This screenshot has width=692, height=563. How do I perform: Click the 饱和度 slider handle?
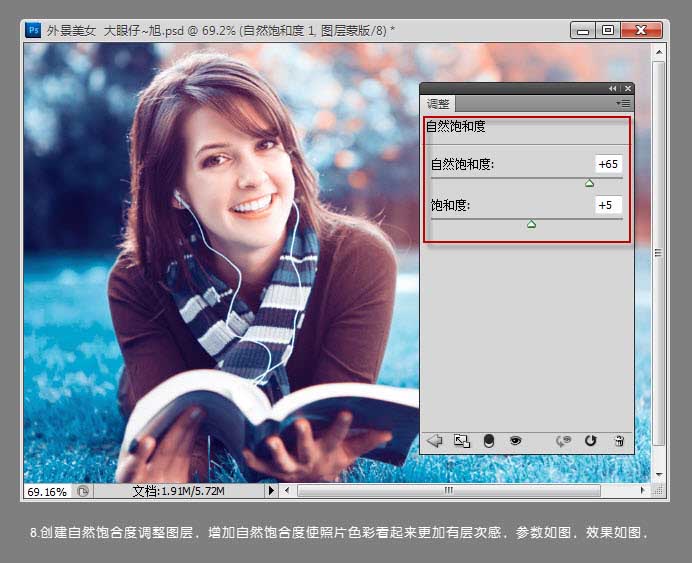coord(531,224)
